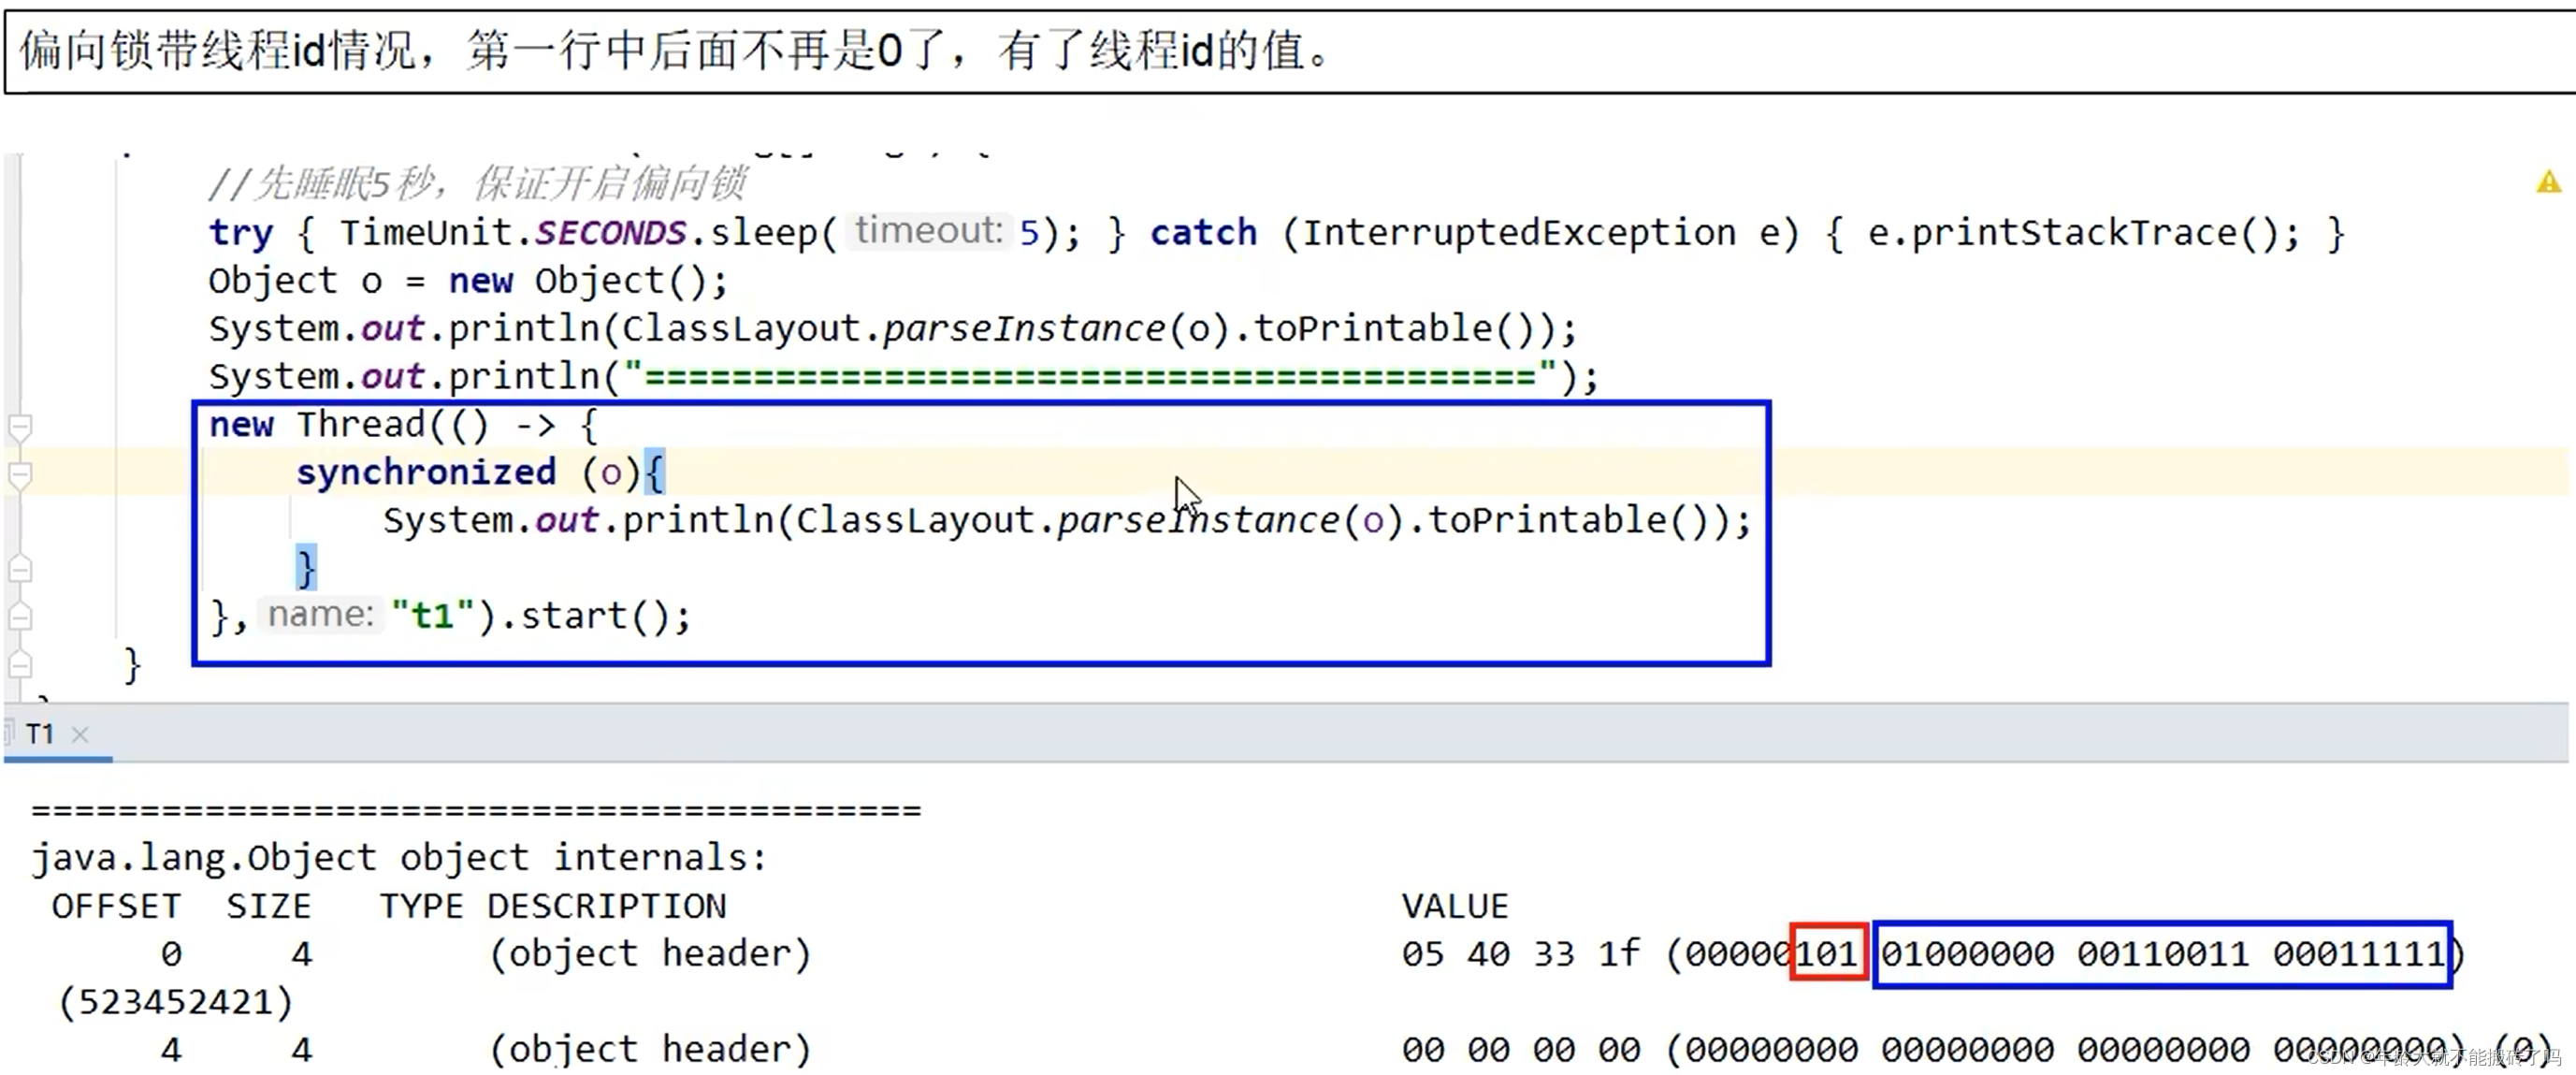Screen dimensions: 2576x1075
Task: Click the 'TYPE DESCRIPTION' header in output
Action: (x=553, y=906)
